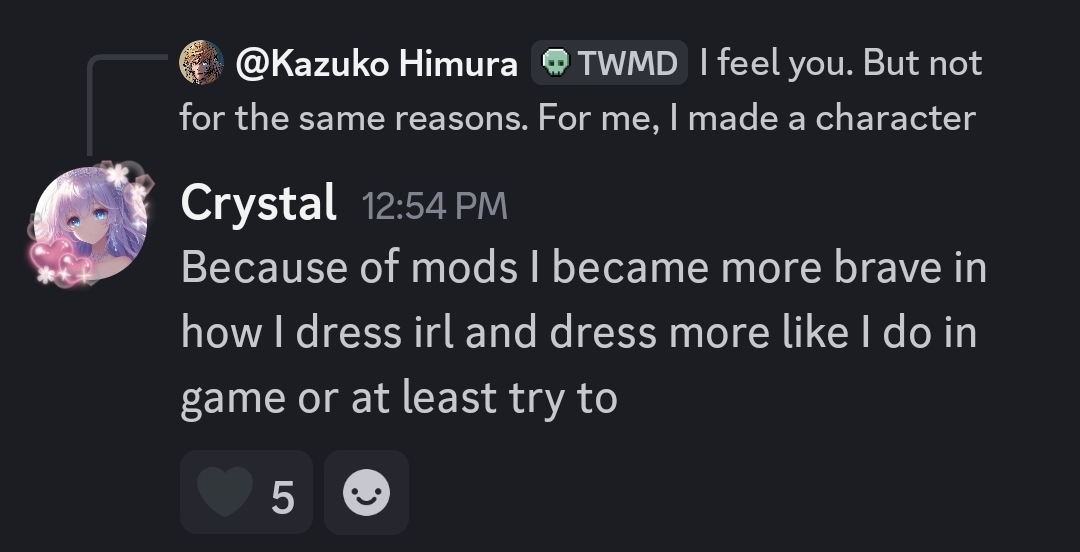Click Kazuko Himura's small reply avatar

pyautogui.click(x=200, y=64)
